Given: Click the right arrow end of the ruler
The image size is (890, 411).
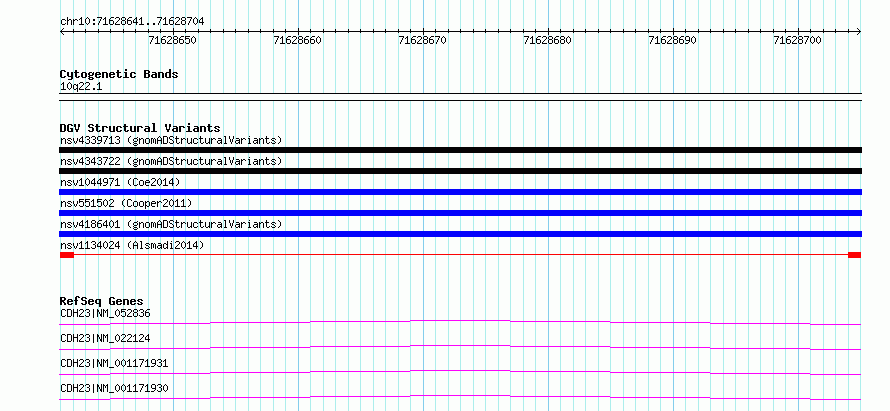Looking at the screenshot, I should (859, 32).
